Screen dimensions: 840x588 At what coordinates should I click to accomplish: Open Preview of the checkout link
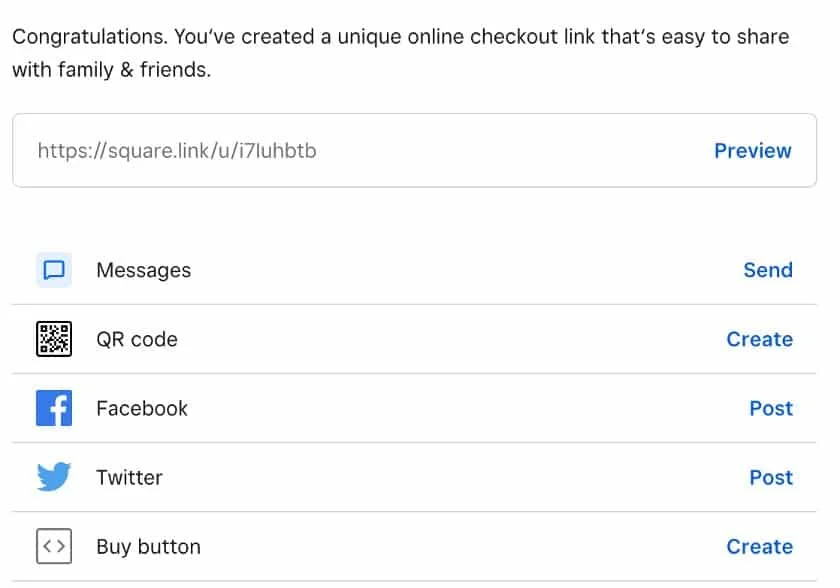click(753, 151)
